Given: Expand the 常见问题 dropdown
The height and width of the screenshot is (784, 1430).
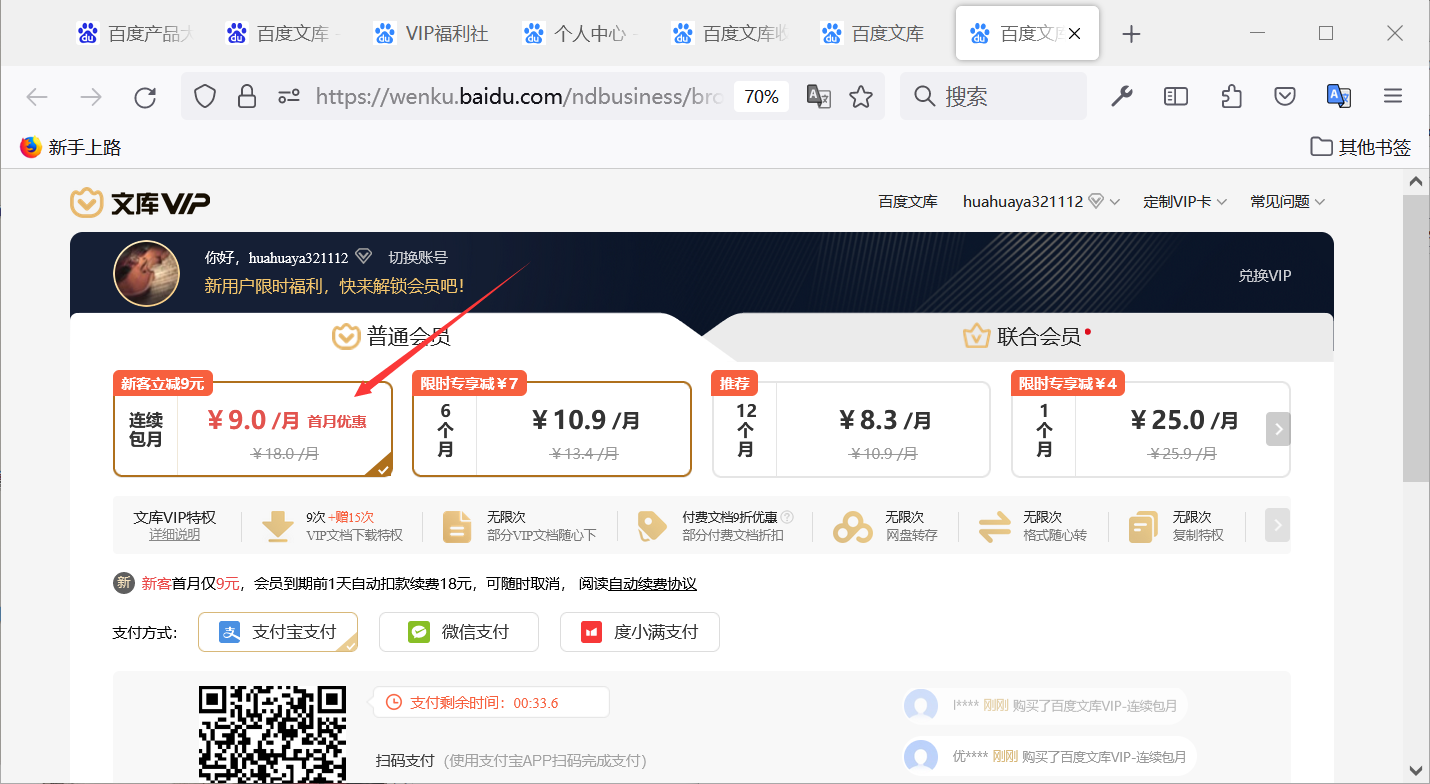Looking at the screenshot, I should (1287, 201).
